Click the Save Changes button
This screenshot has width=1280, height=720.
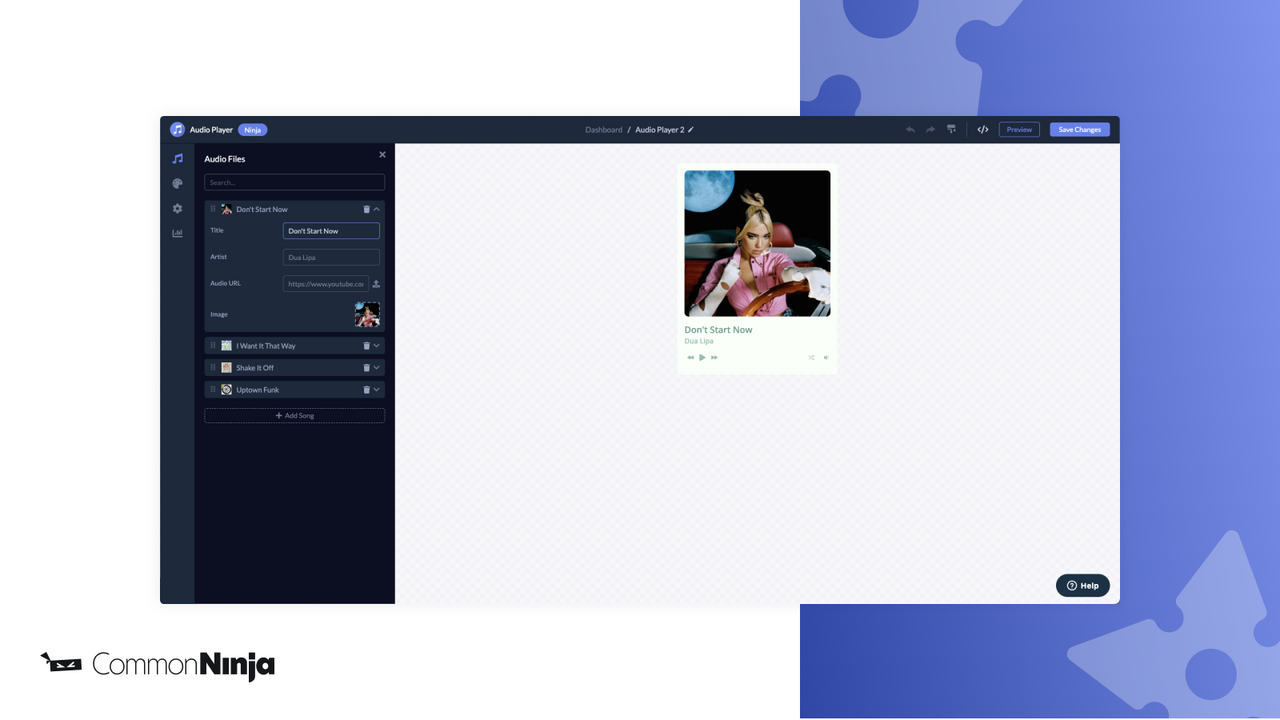tap(1080, 129)
